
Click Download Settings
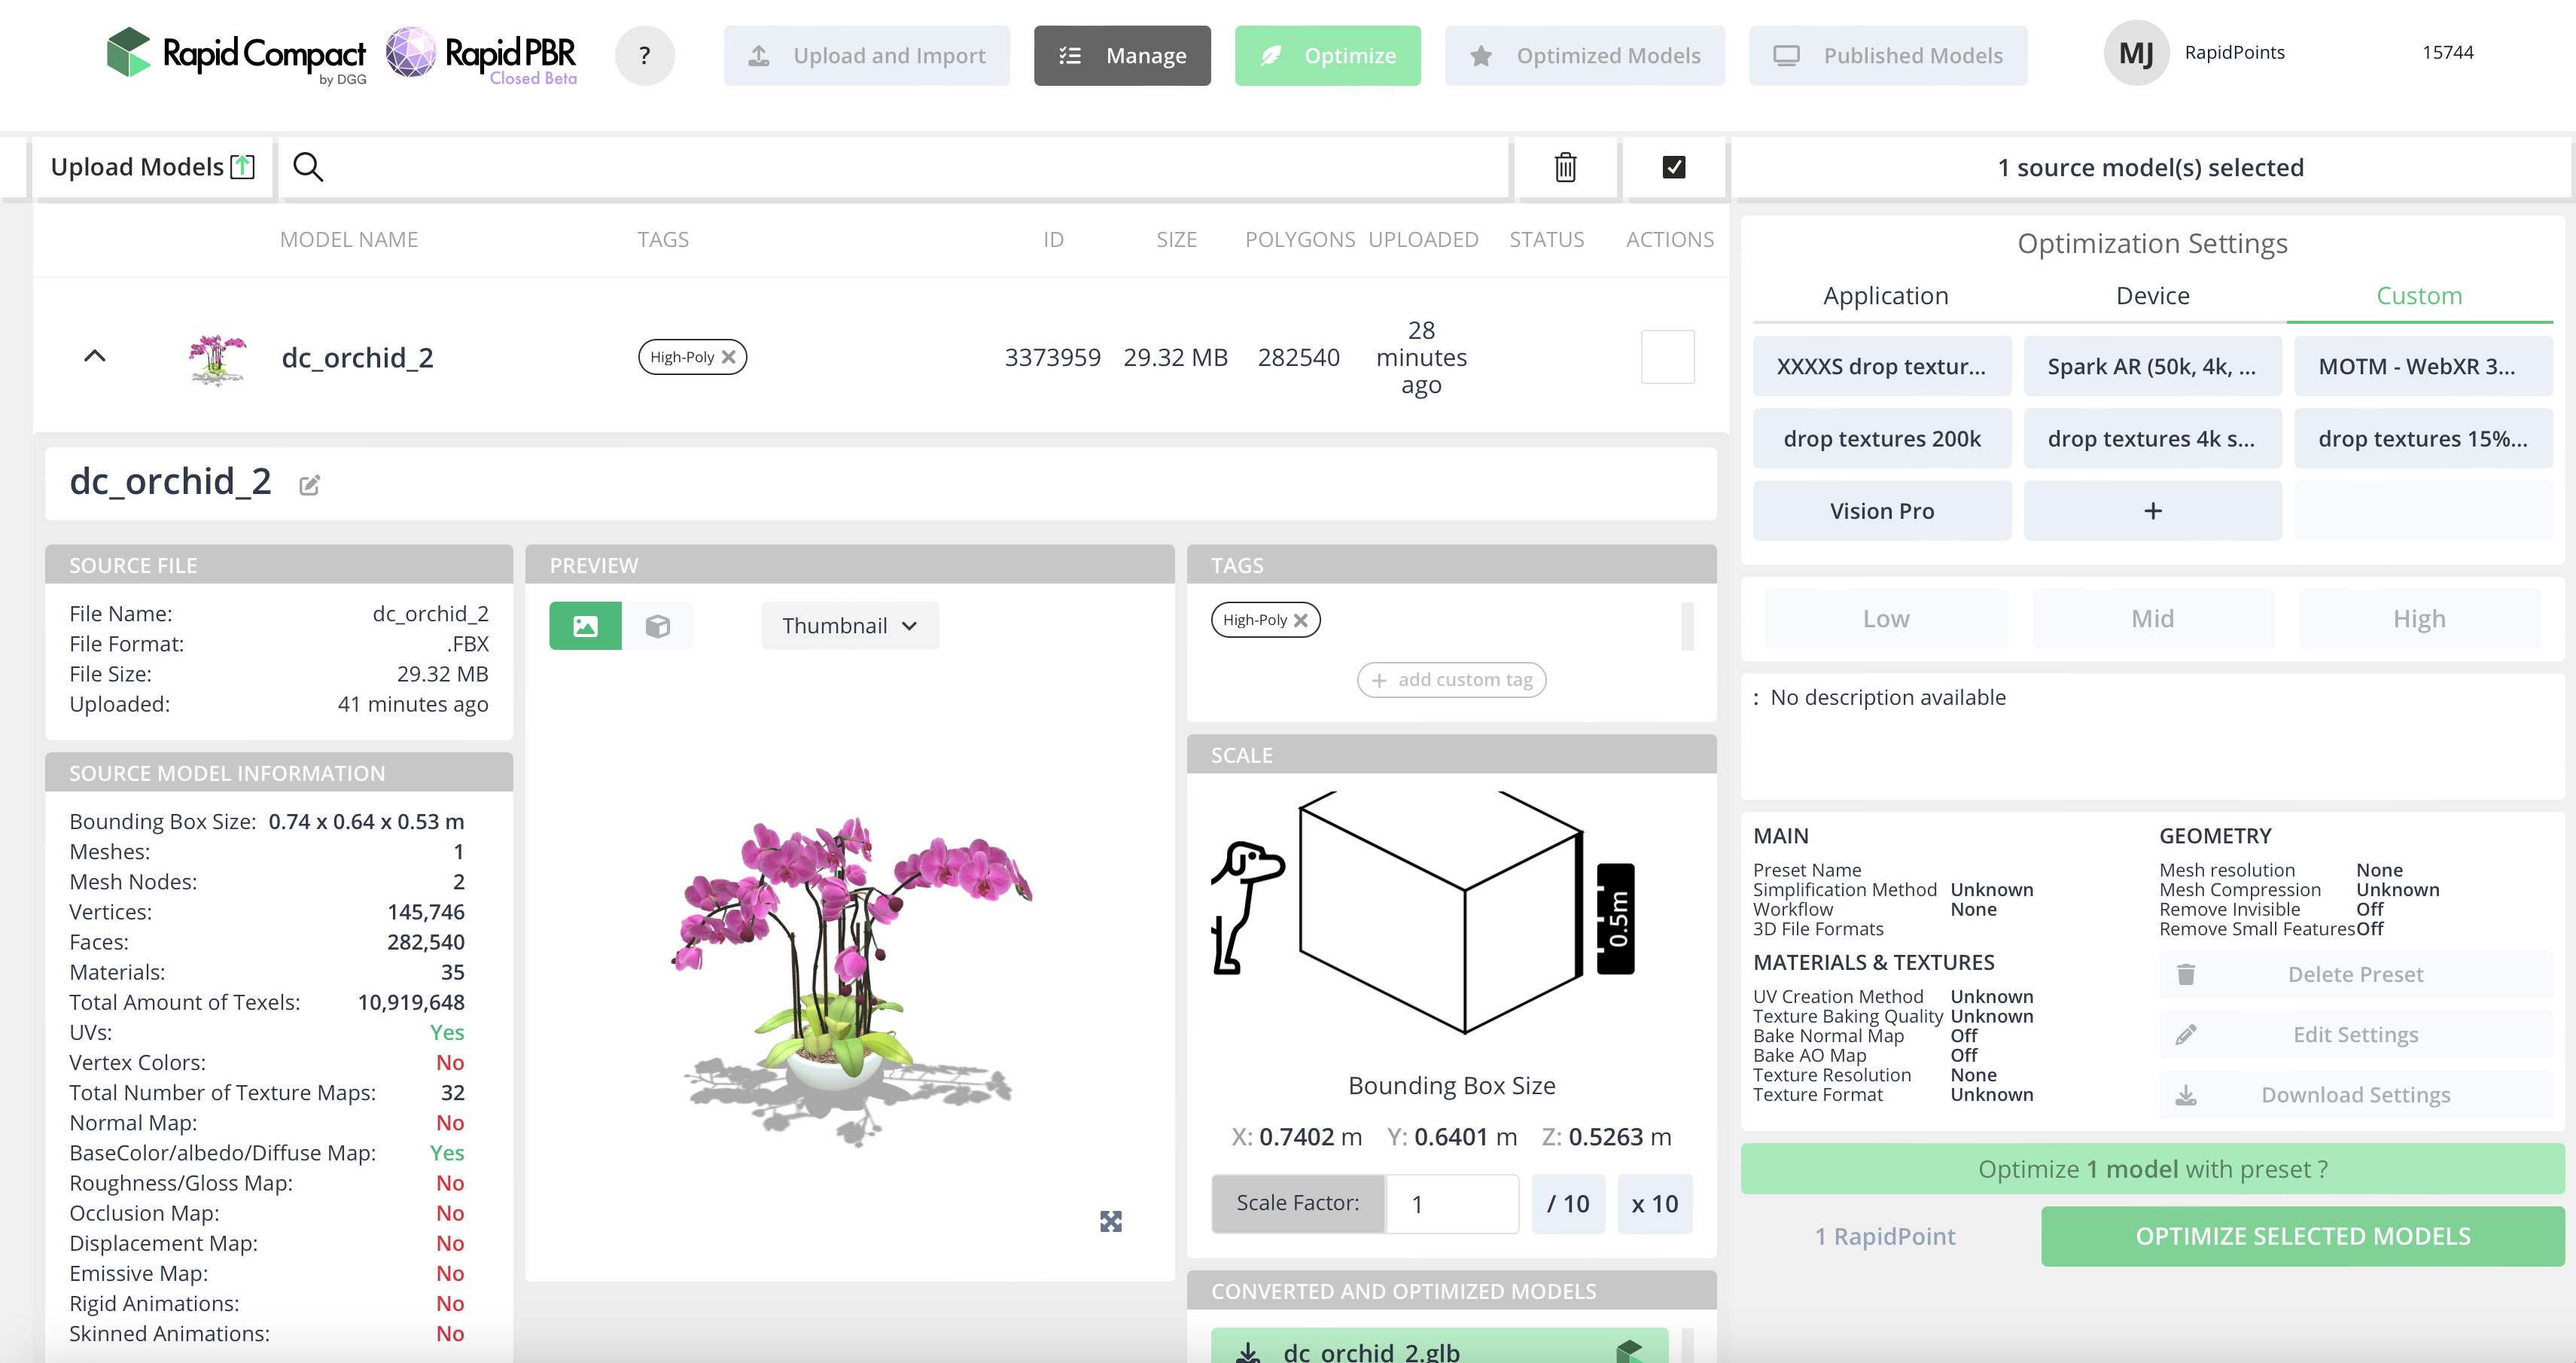coord(2355,1095)
